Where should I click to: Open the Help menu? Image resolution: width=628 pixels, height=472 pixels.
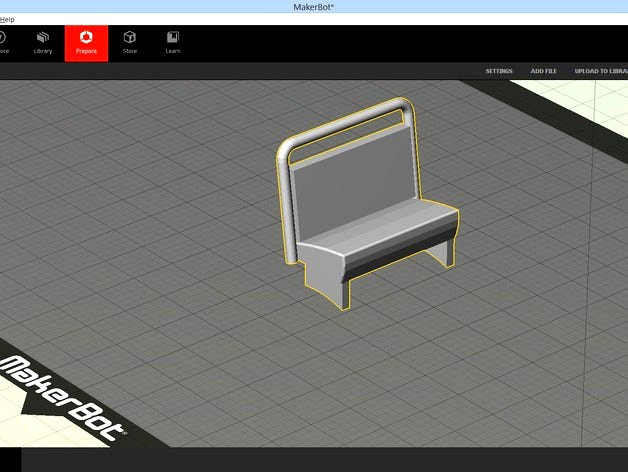pyautogui.click(x=7, y=19)
